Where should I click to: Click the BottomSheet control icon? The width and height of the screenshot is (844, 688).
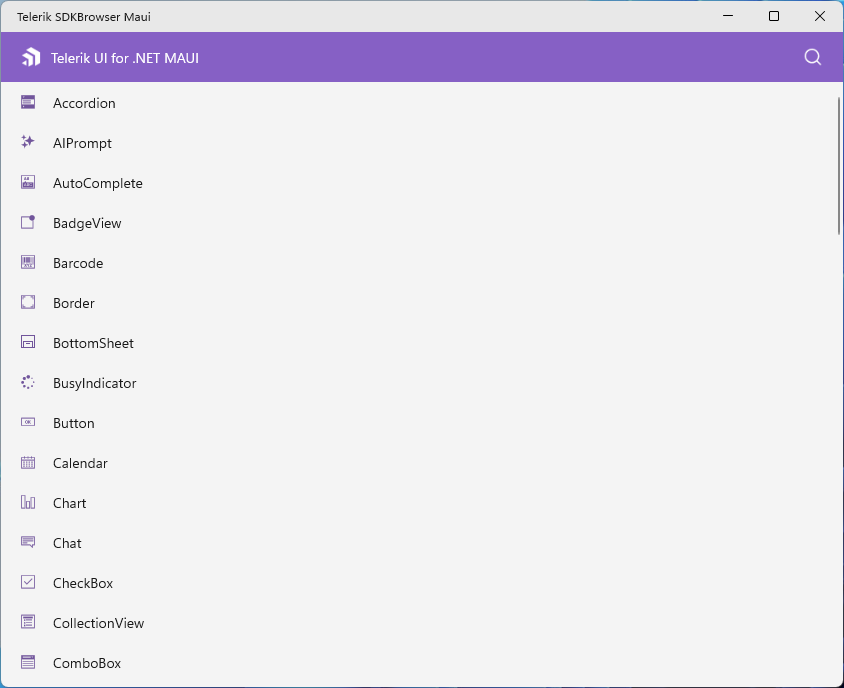pyautogui.click(x=28, y=342)
